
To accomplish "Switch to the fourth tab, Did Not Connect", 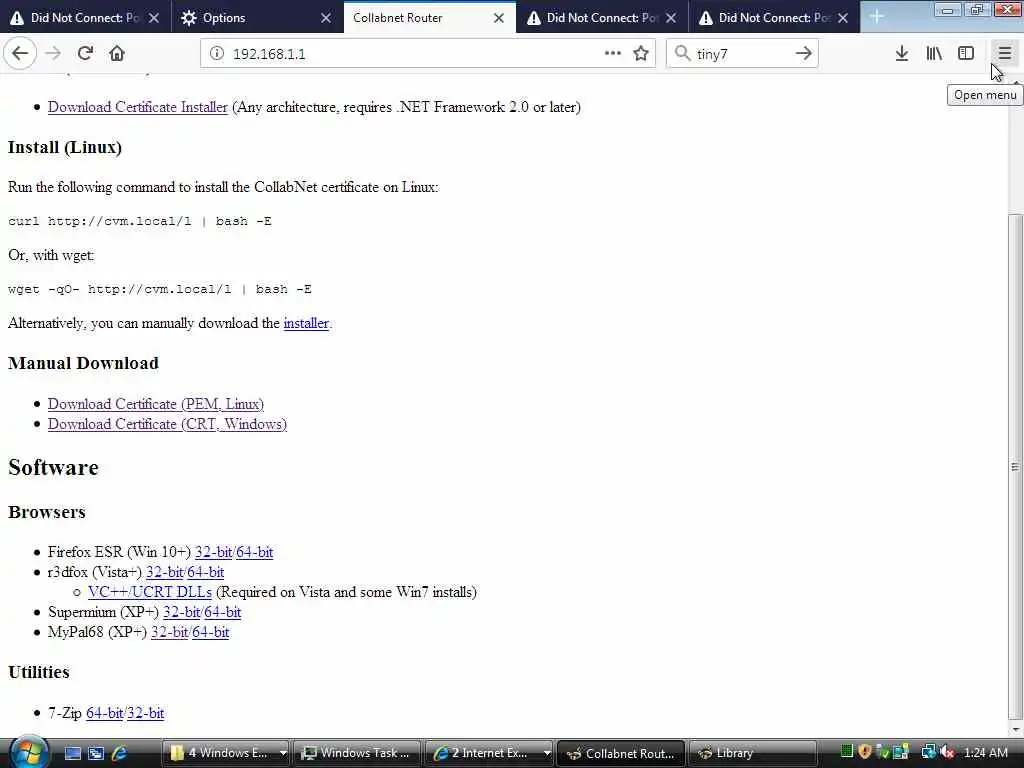I will (x=601, y=18).
